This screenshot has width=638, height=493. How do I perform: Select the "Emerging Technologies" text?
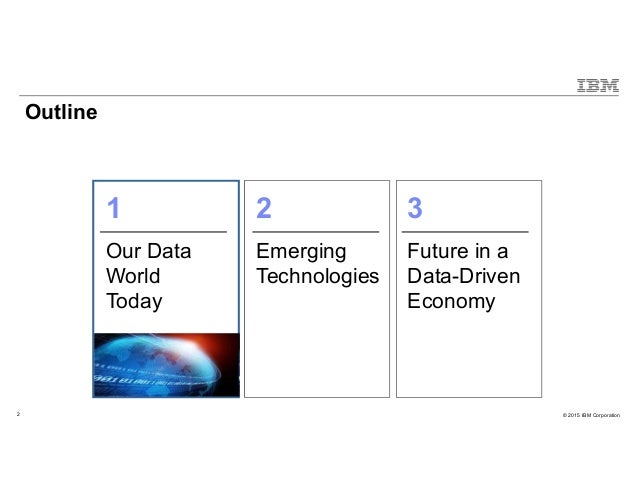pos(317,263)
